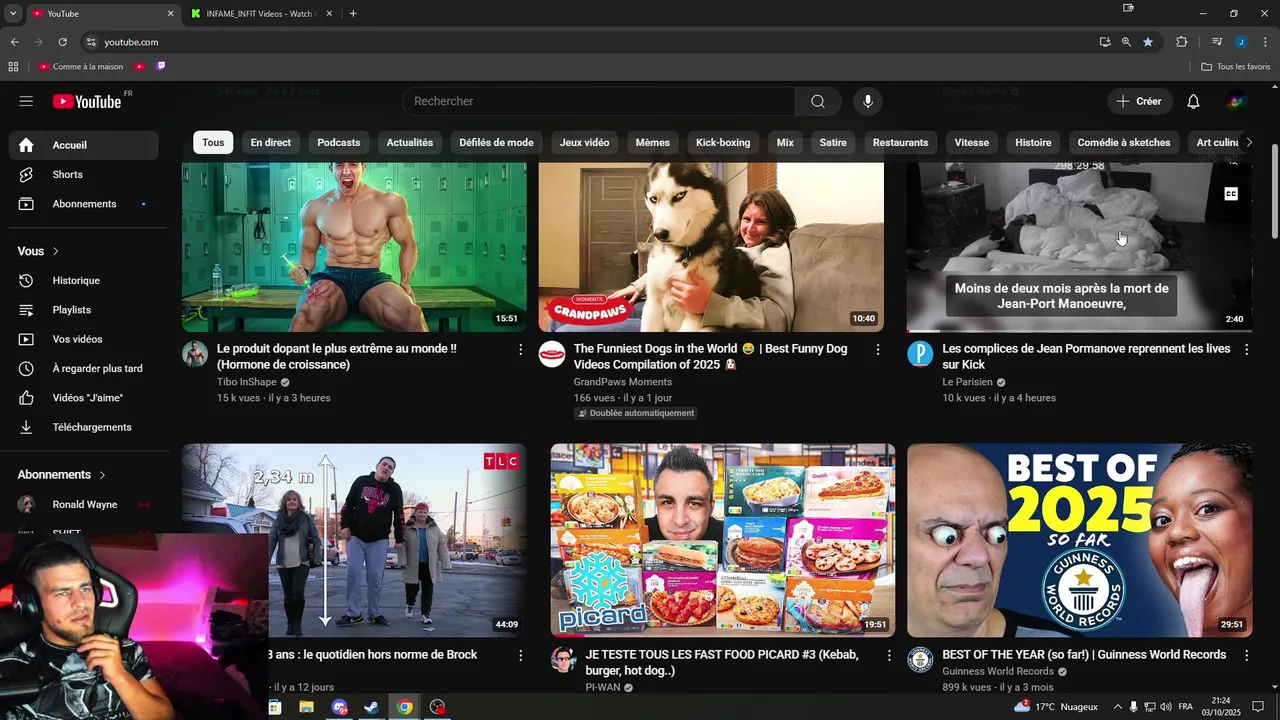Image resolution: width=1280 pixels, height=720 pixels.
Task: Reload the page in Chrome
Action: [x=62, y=42]
